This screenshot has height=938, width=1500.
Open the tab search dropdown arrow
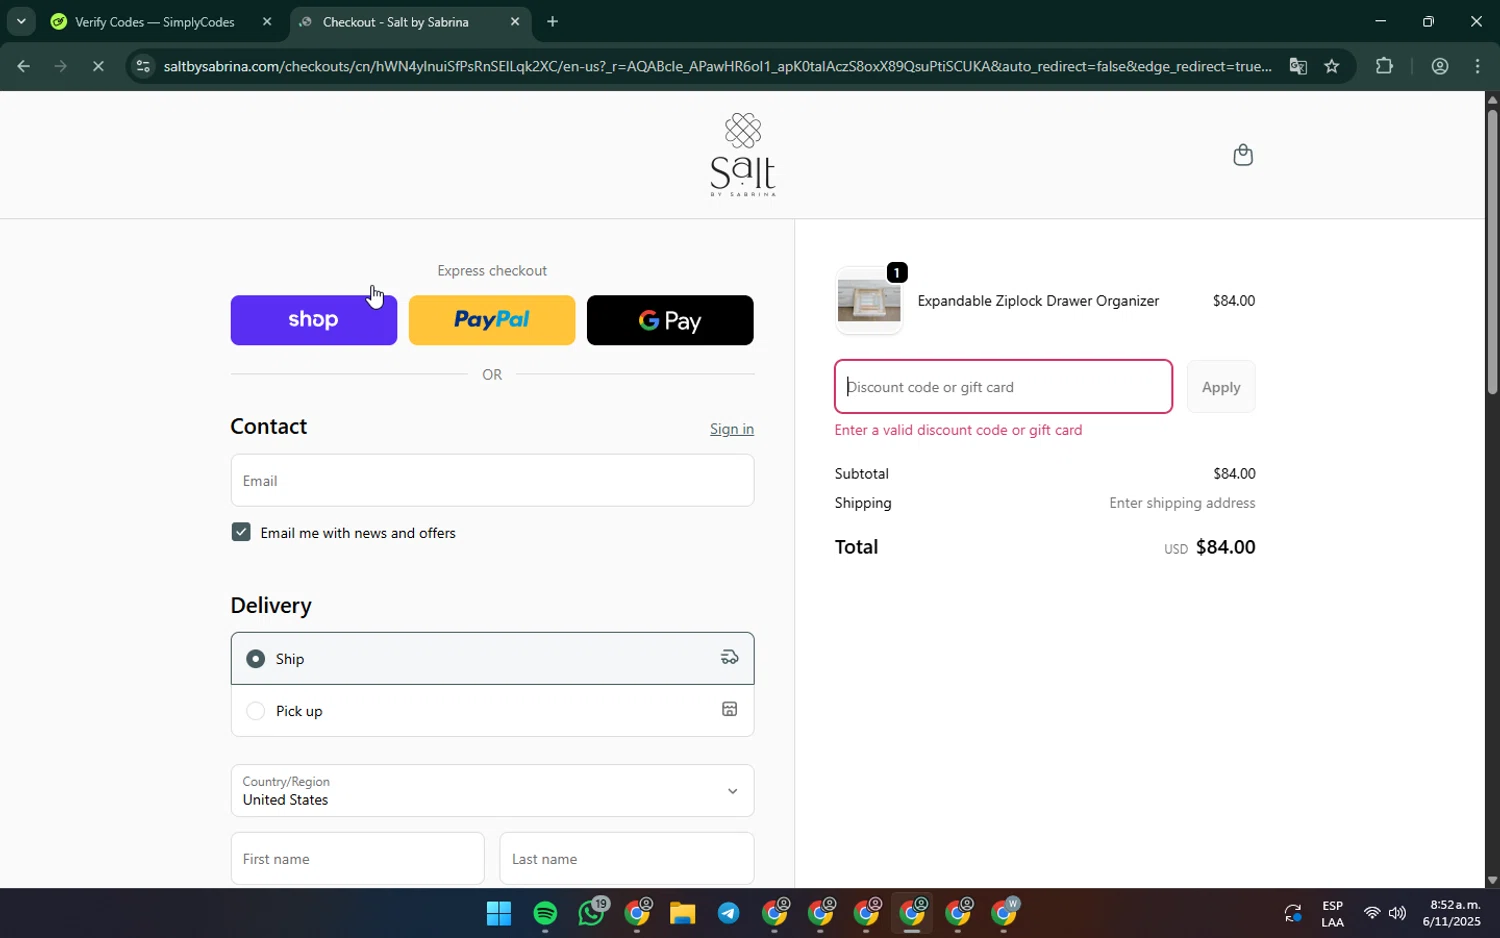pyautogui.click(x=21, y=21)
